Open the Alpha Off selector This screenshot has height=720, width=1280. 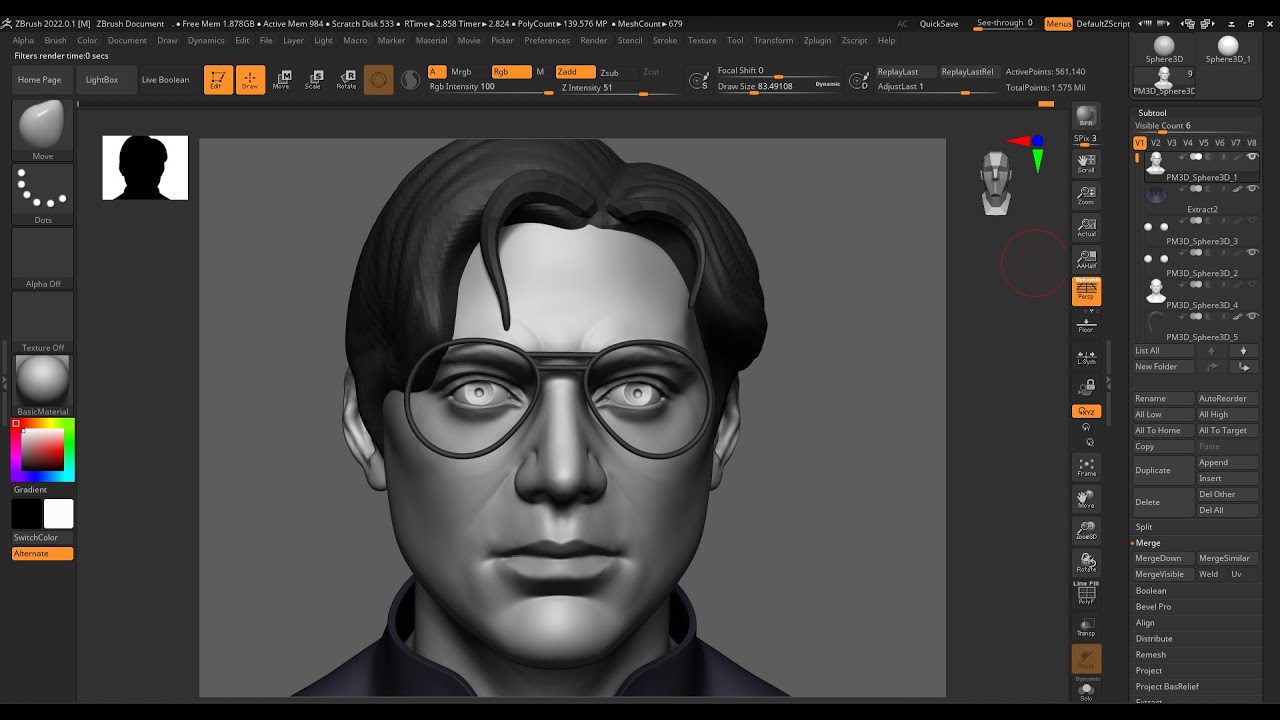click(x=42, y=258)
